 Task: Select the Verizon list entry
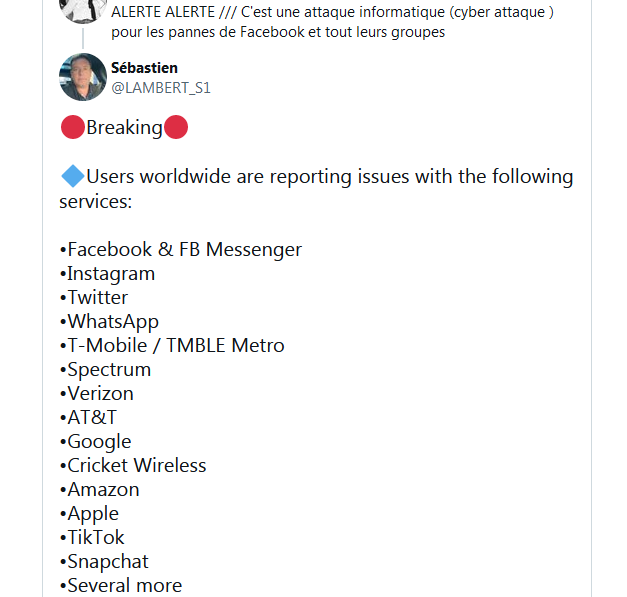click(96, 393)
